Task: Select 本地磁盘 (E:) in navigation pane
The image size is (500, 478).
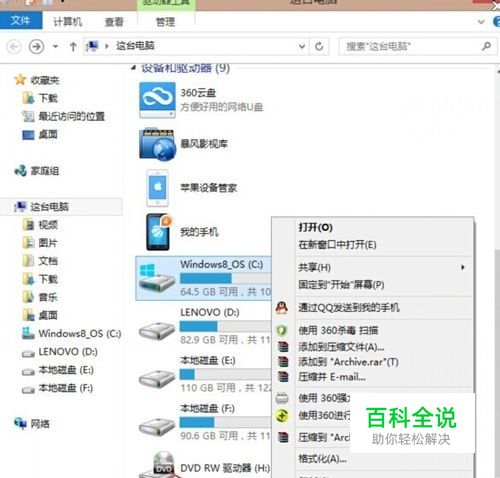Action: click(x=66, y=369)
